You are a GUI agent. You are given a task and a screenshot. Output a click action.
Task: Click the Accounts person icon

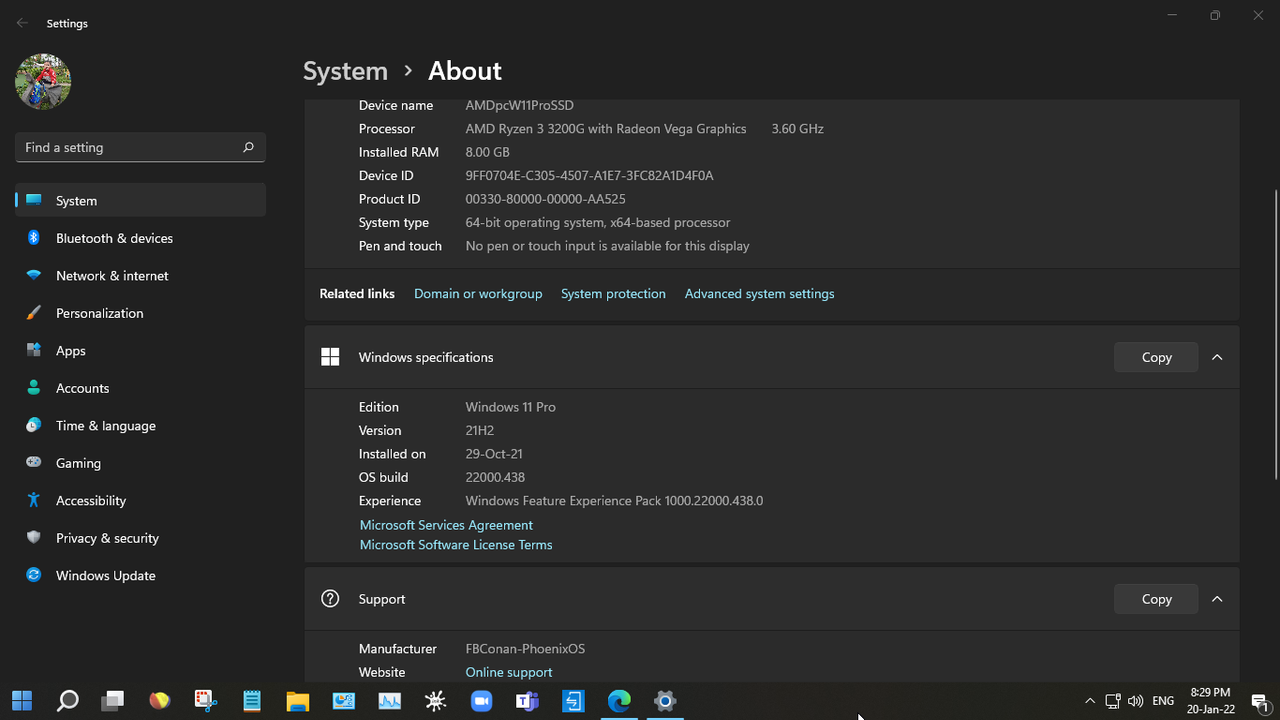pos(33,388)
